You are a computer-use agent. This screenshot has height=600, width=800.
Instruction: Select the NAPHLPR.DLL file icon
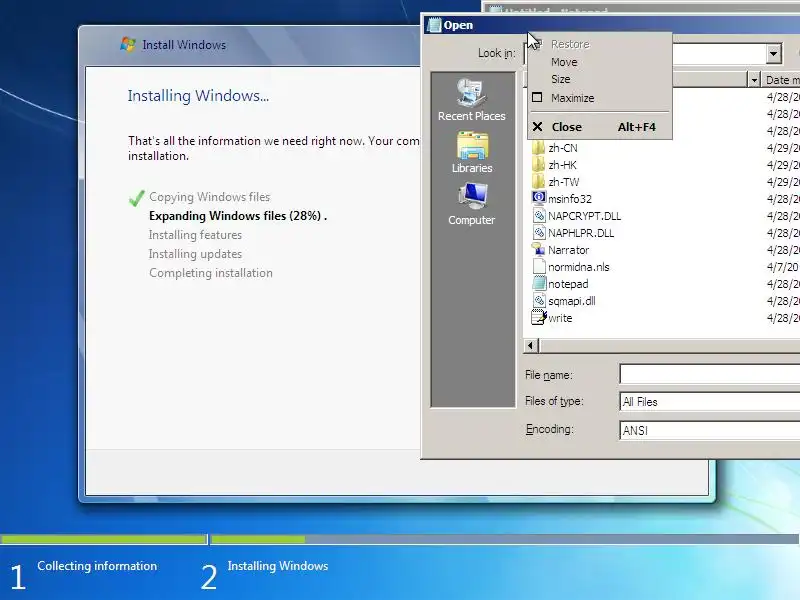click(x=539, y=233)
